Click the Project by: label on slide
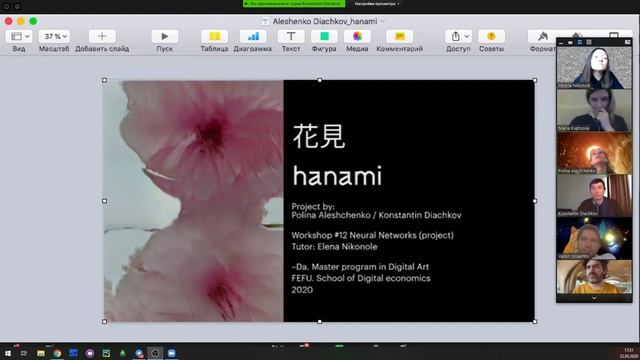640x360 pixels. [313, 206]
